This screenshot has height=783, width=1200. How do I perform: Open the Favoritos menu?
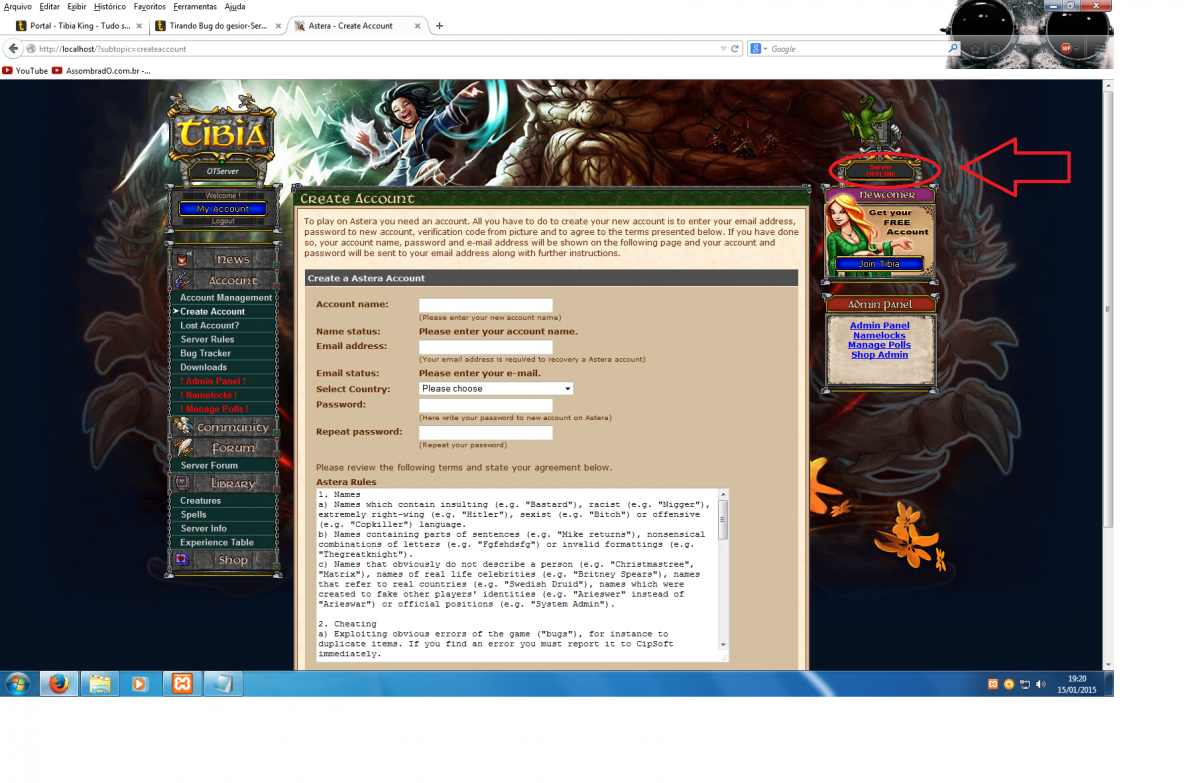[x=150, y=6]
